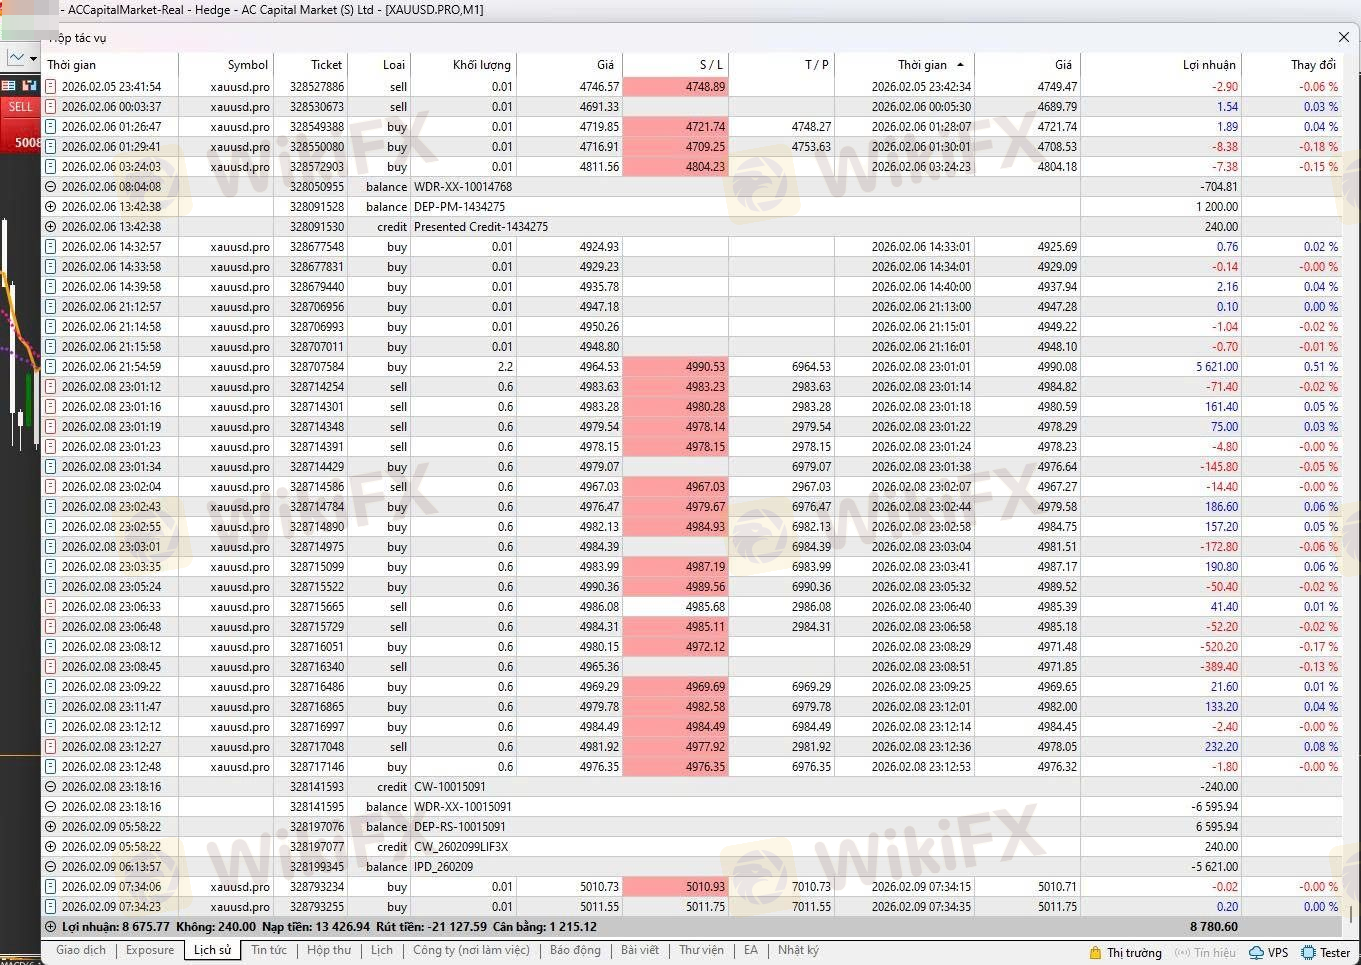Viewport: 1361px width, 965px height.
Task: Click the buy deal icon for ticket 328793255
Action: coord(51,907)
